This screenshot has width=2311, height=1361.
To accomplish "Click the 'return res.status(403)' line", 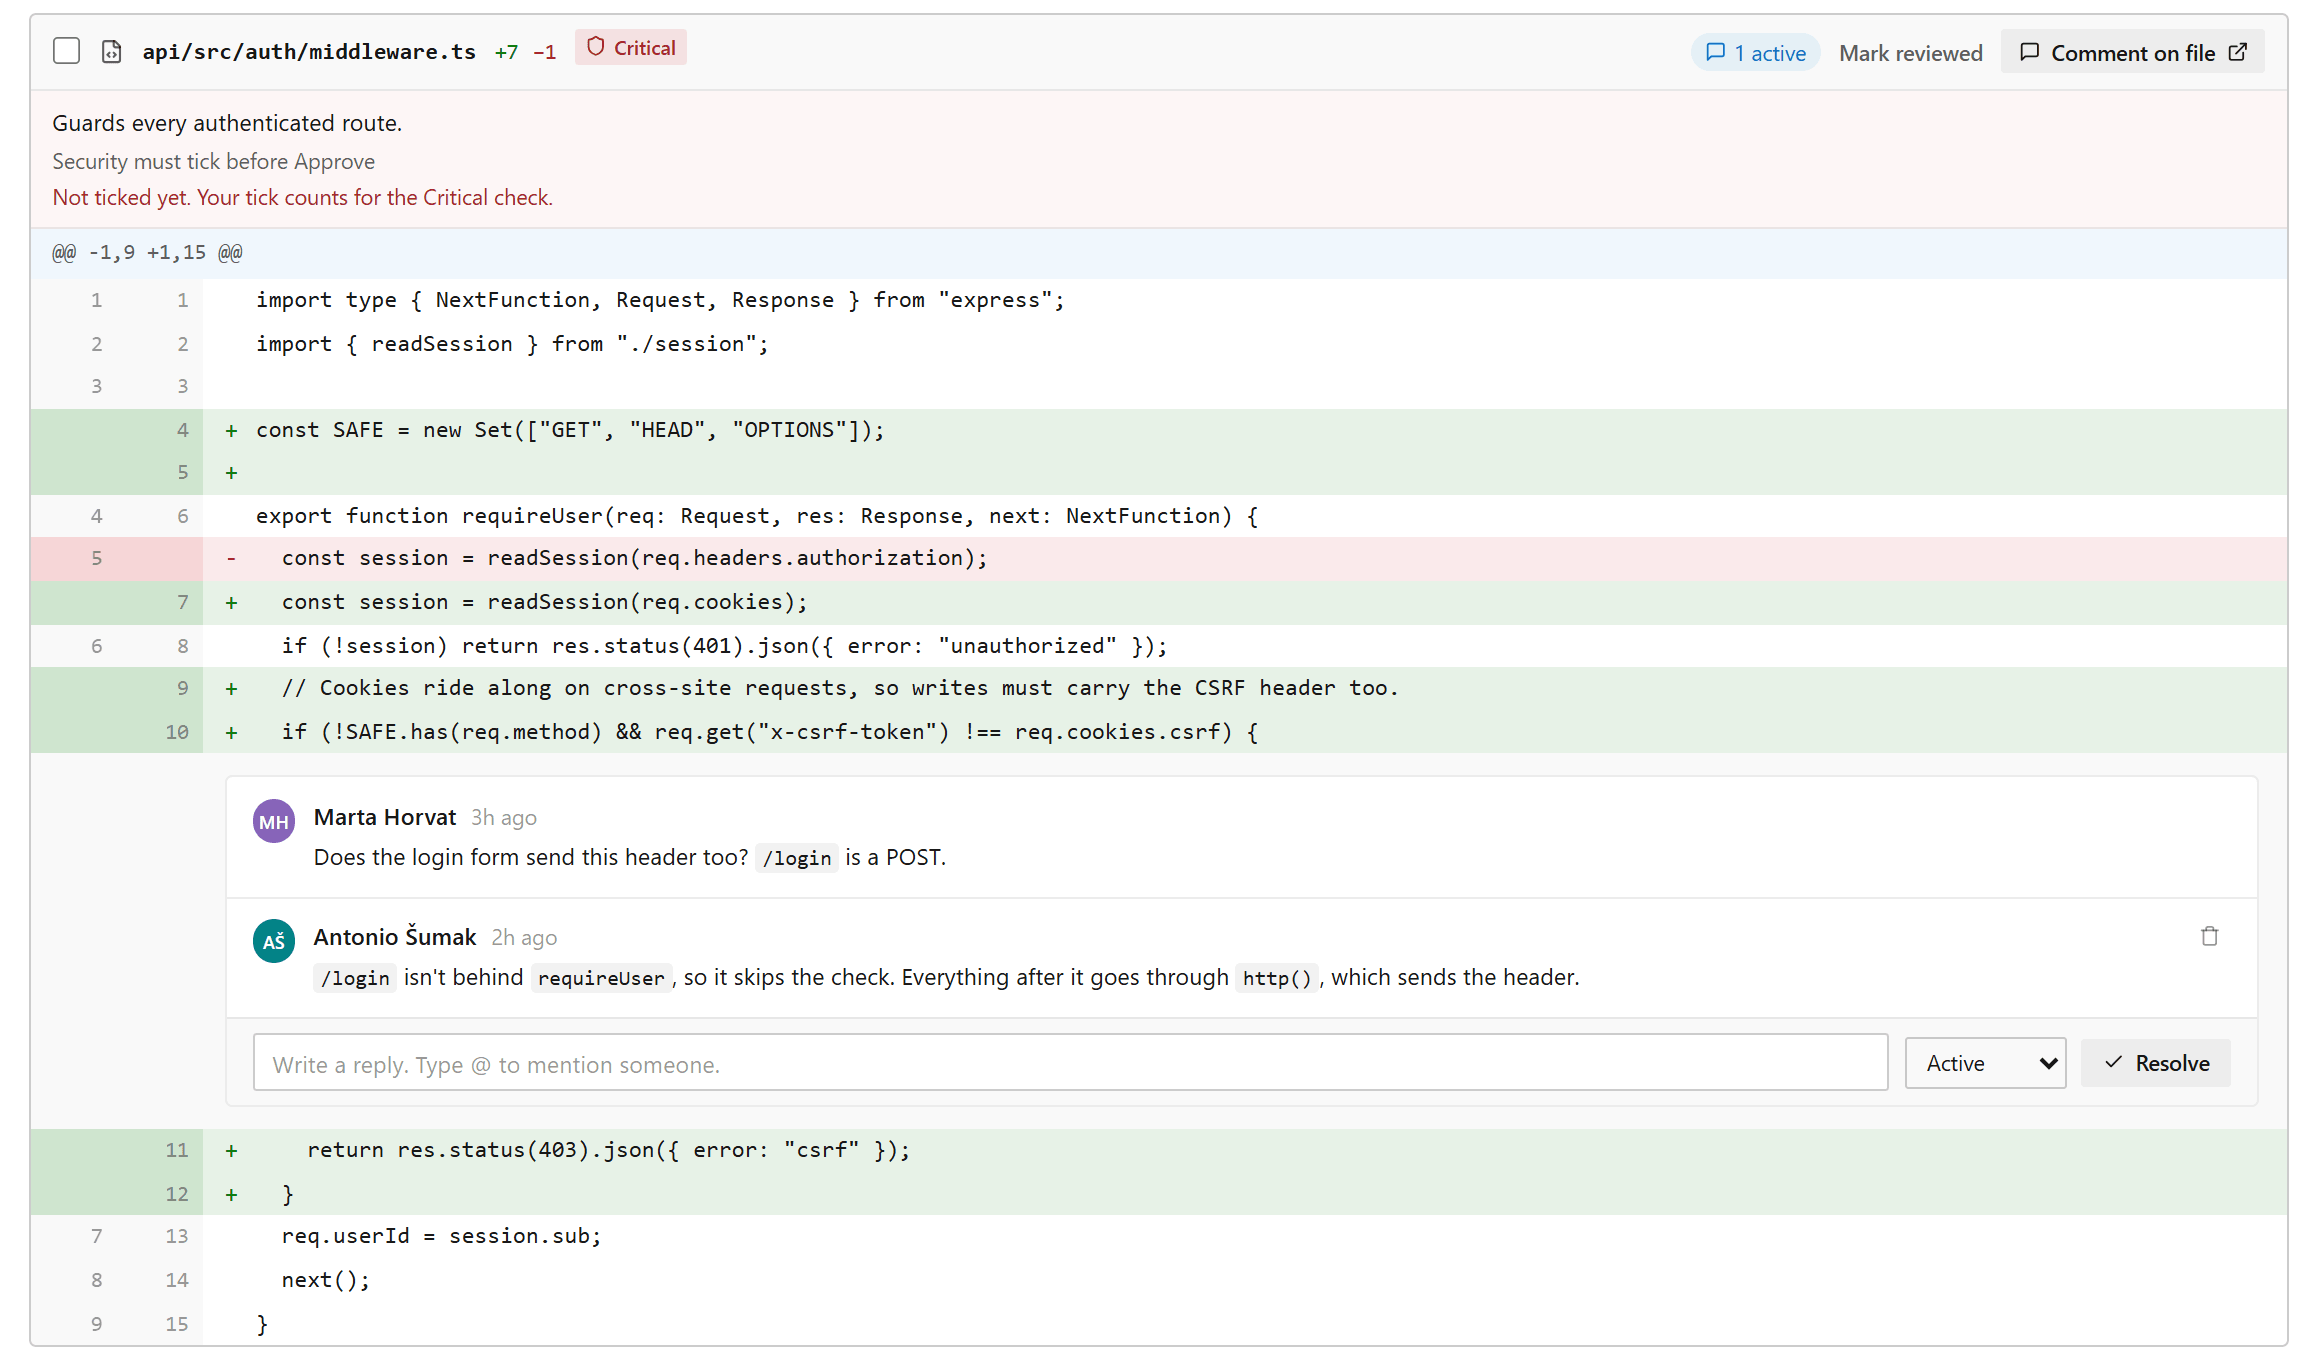I will point(1159,1151).
